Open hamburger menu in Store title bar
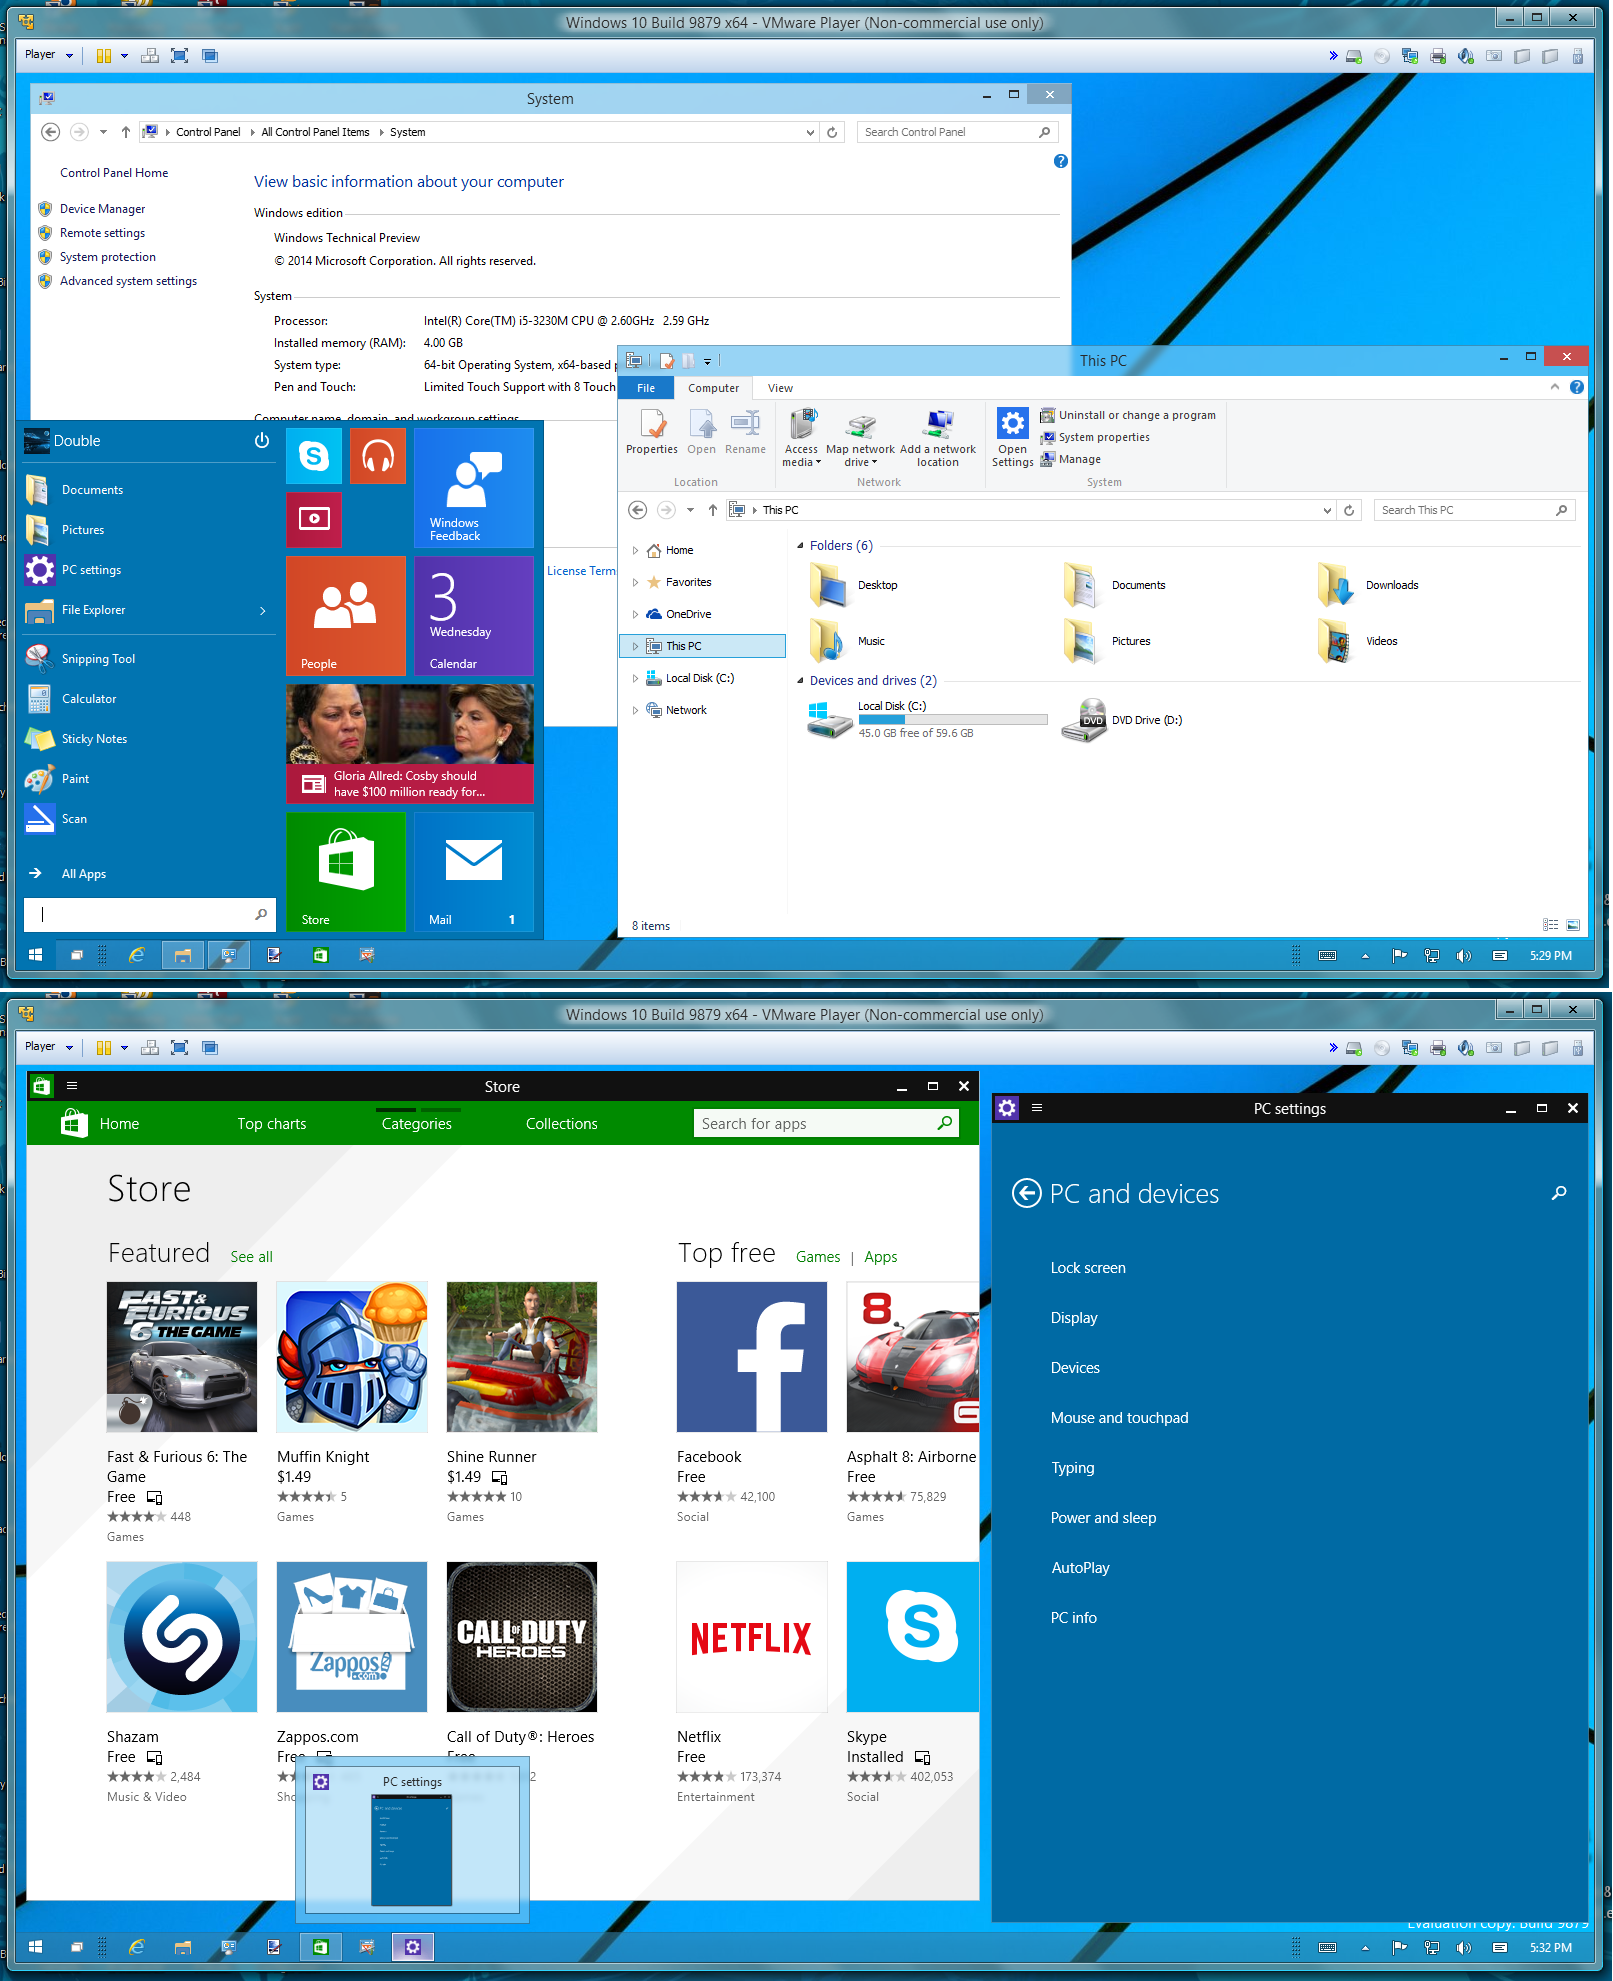Screen dimensions: 1613x1981 click(x=72, y=1086)
